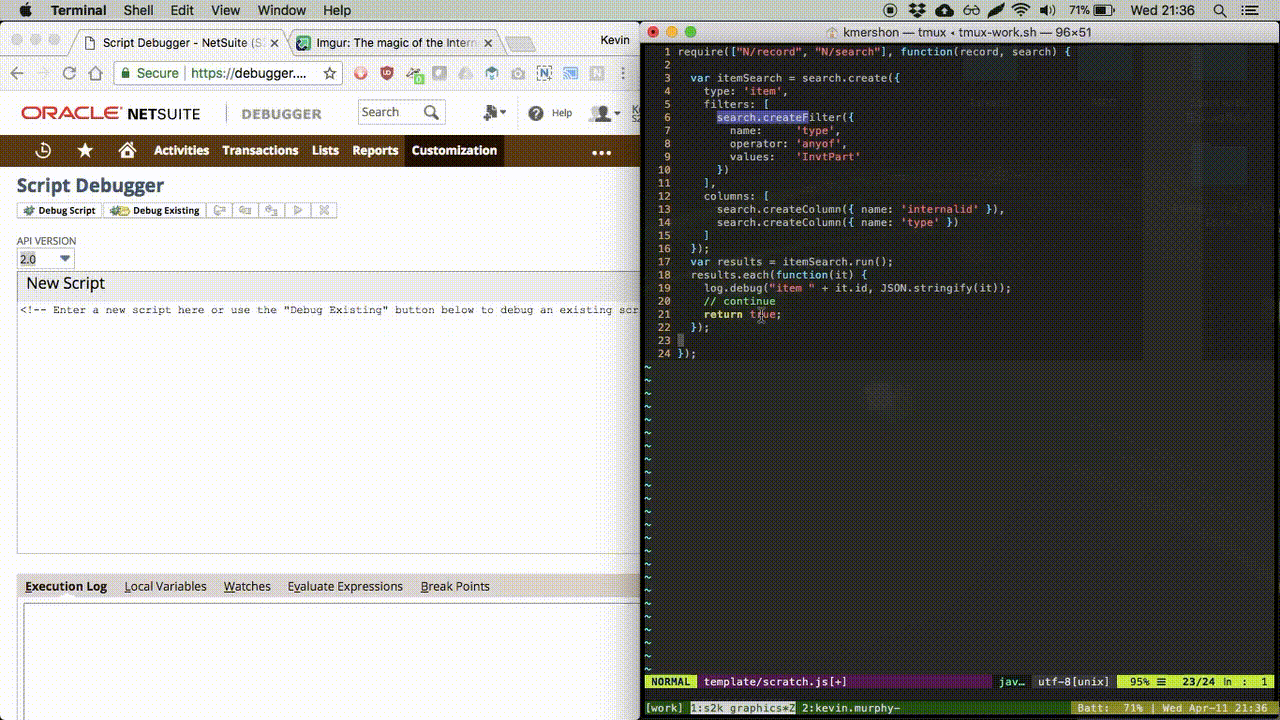Open the Shortcuts star icon in NetSuite
This screenshot has width=1280, height=720.
[x=85, y=150]
